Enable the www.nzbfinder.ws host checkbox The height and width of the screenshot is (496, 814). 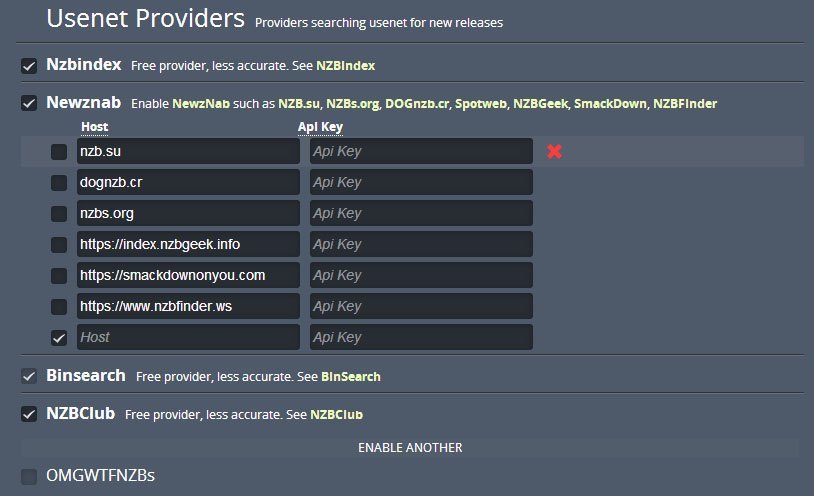[x=59, y=306]
